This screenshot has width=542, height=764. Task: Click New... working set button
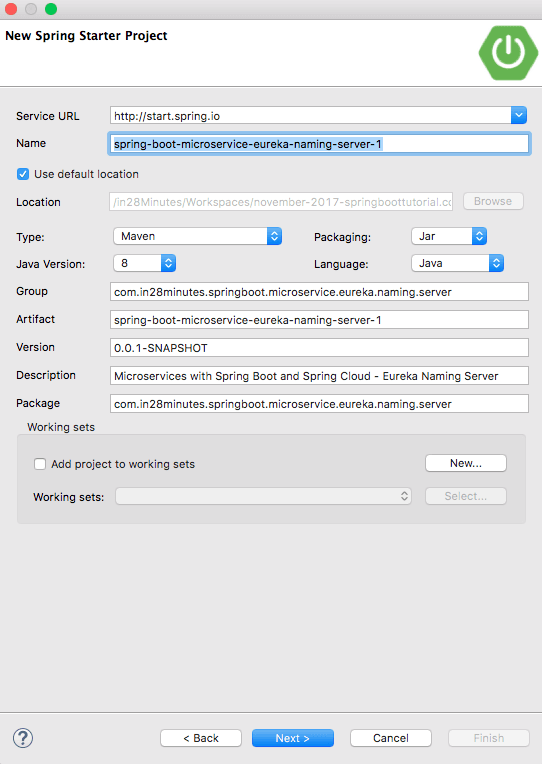466,463
